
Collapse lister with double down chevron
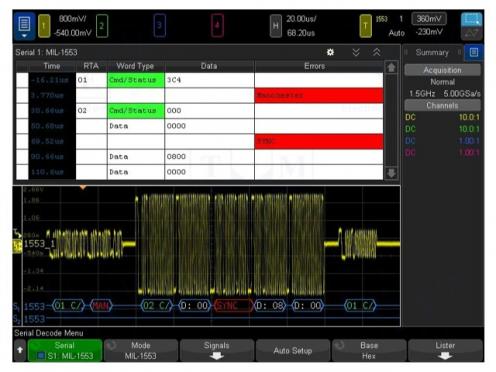click(356, 52)
